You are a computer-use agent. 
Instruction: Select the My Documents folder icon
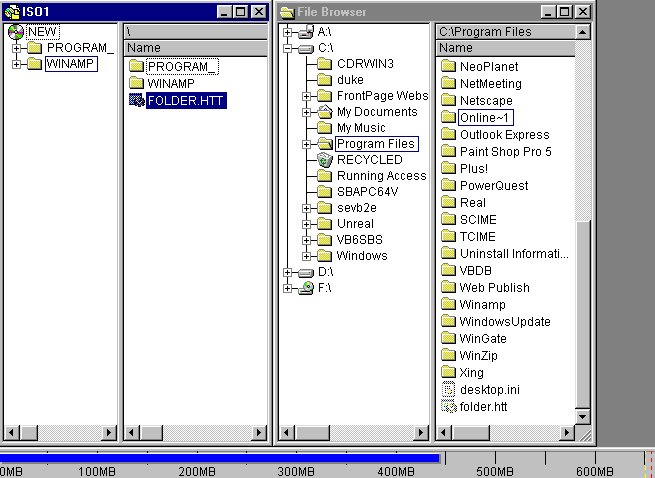pos(324,112)
